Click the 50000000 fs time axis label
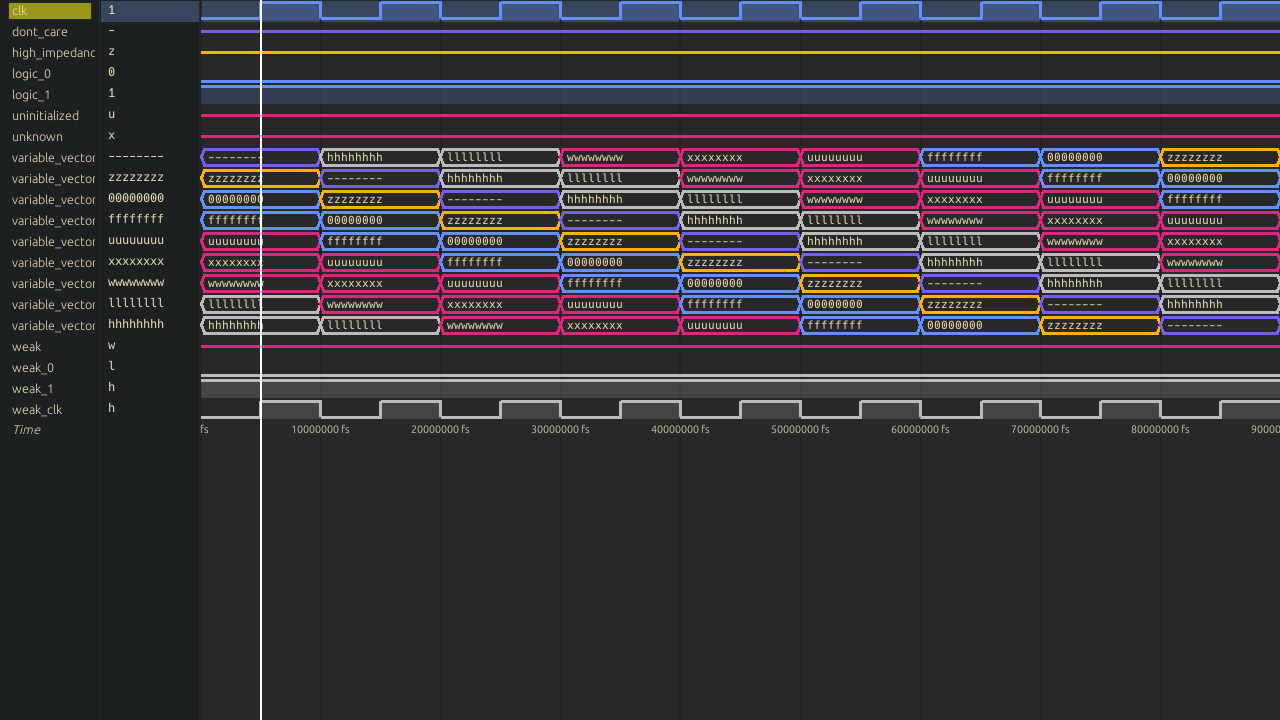This screenshot has width=1280, height=720. [x=800, y=430]
